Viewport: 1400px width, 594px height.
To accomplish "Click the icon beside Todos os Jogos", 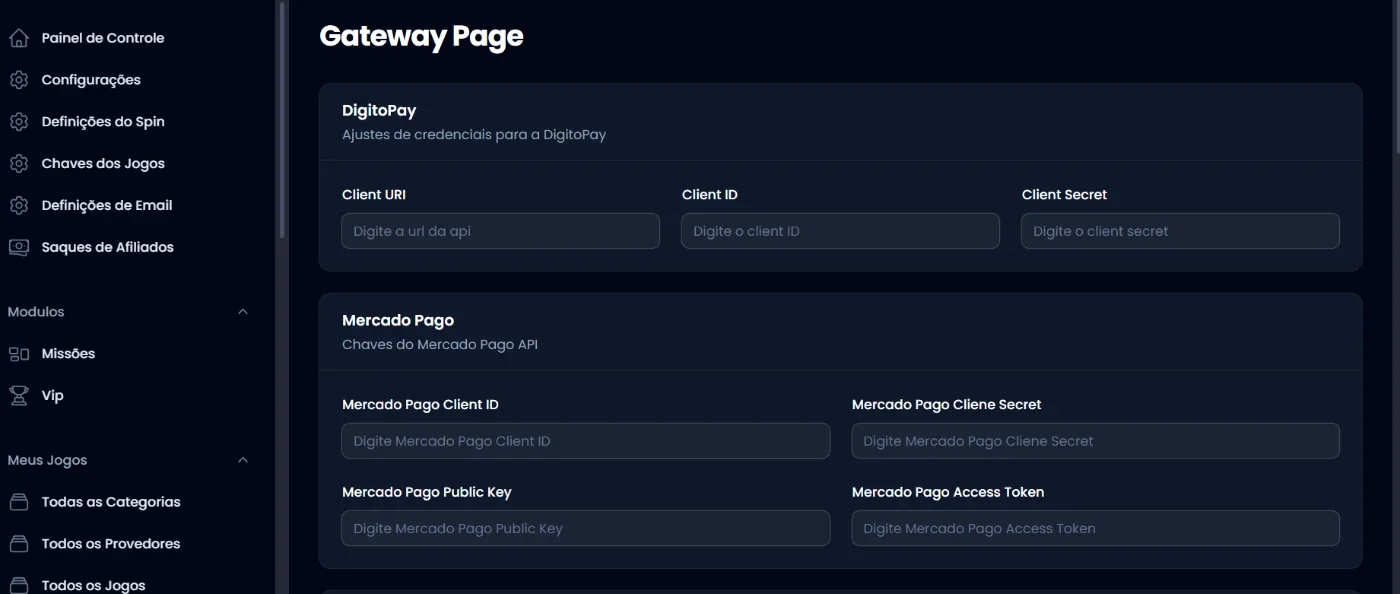I will click(x=18, y=586).
